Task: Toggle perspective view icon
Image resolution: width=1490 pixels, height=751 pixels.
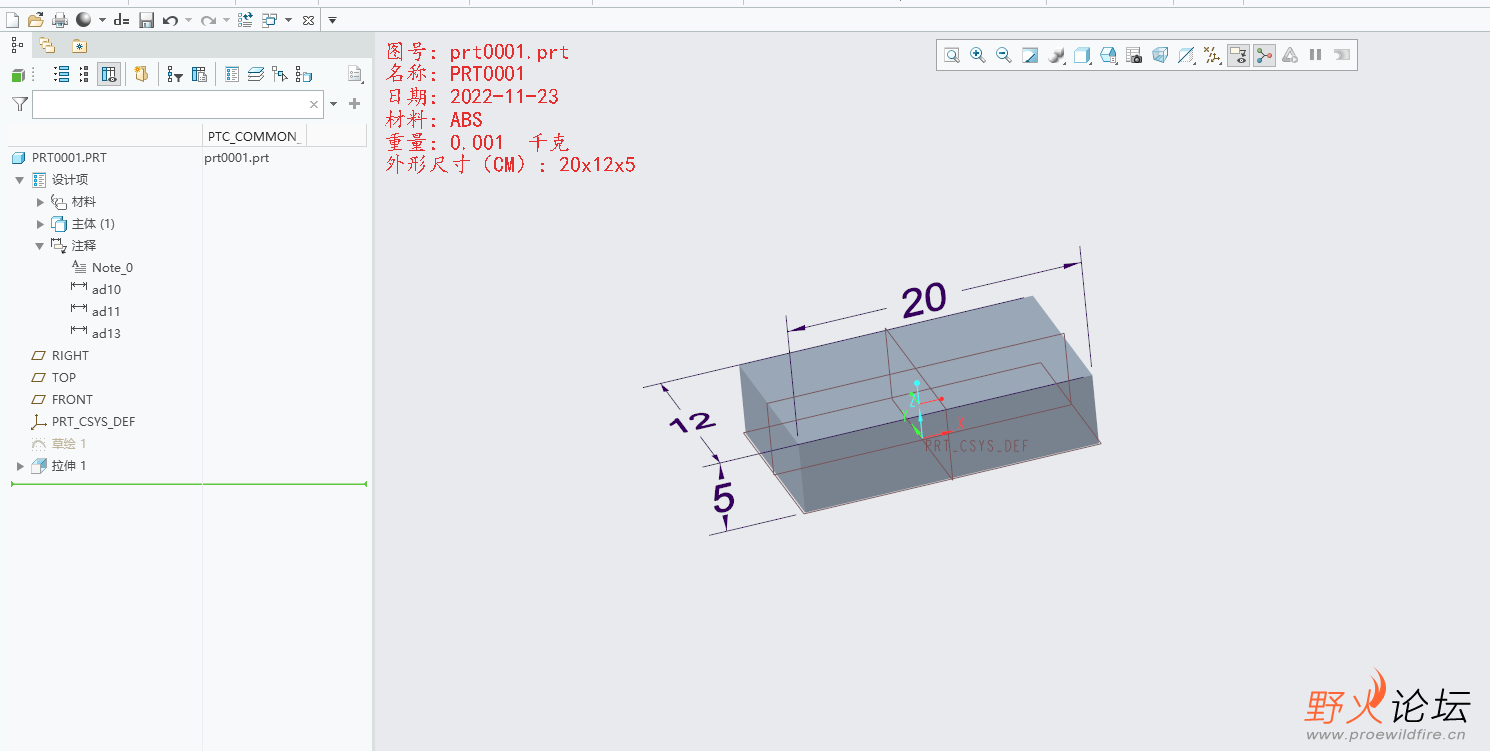Action: coord(1160,55)
